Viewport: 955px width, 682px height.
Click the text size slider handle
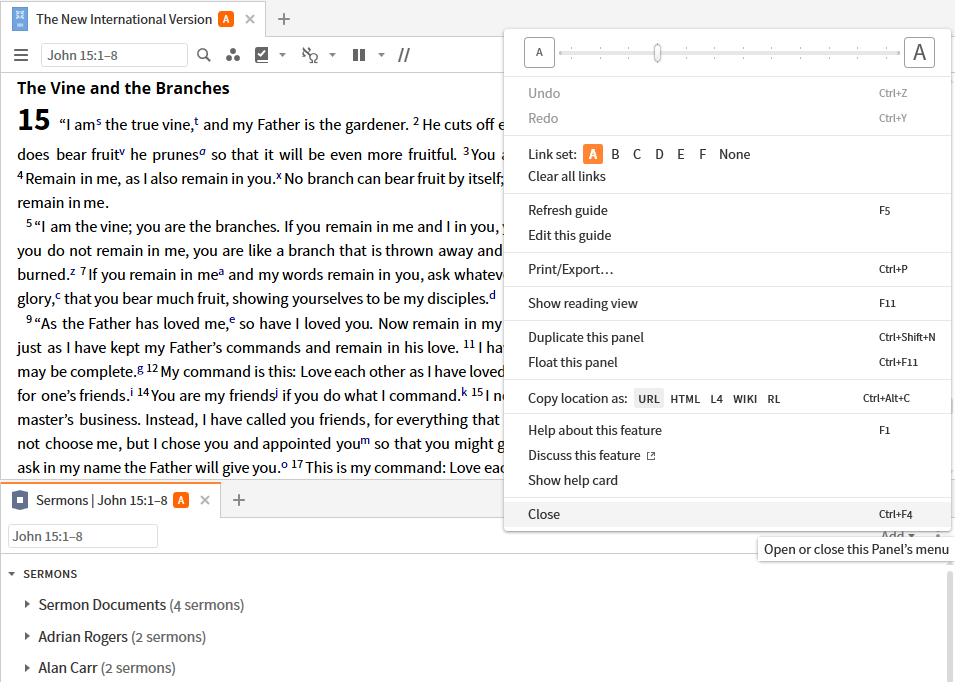click(657, 53)
